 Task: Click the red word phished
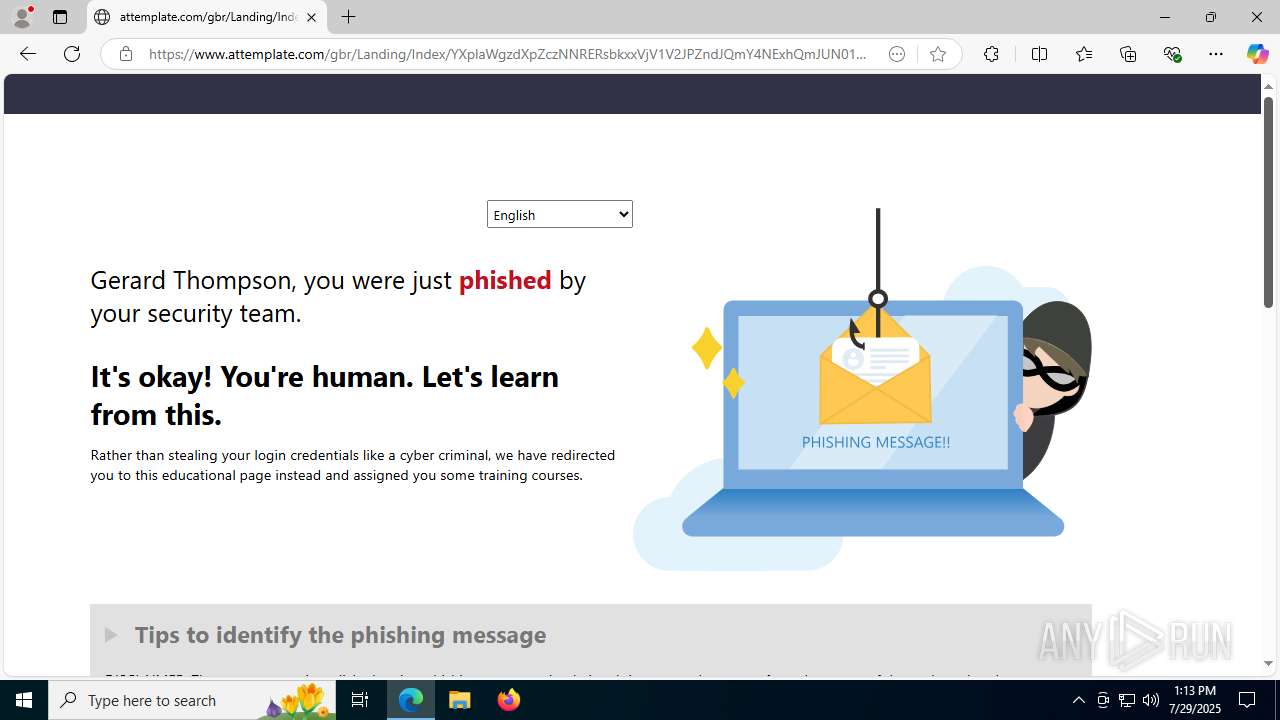[505, 280]
